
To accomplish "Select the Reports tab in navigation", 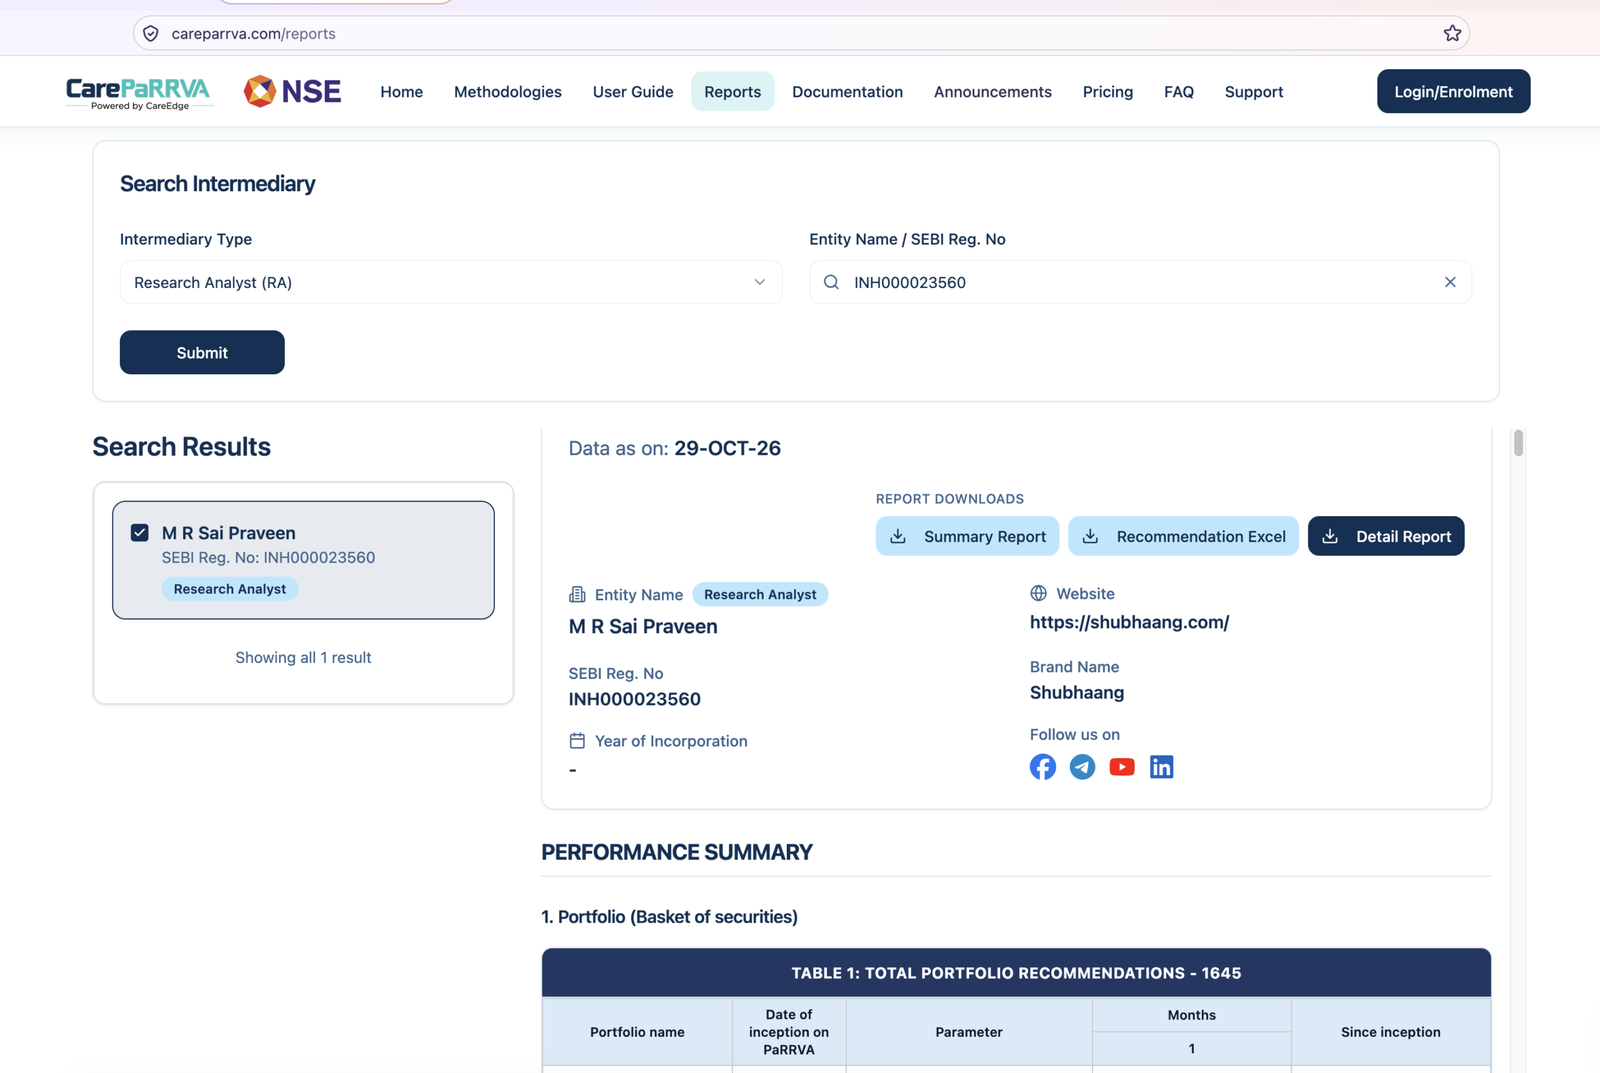I will (x=732, y=91).
